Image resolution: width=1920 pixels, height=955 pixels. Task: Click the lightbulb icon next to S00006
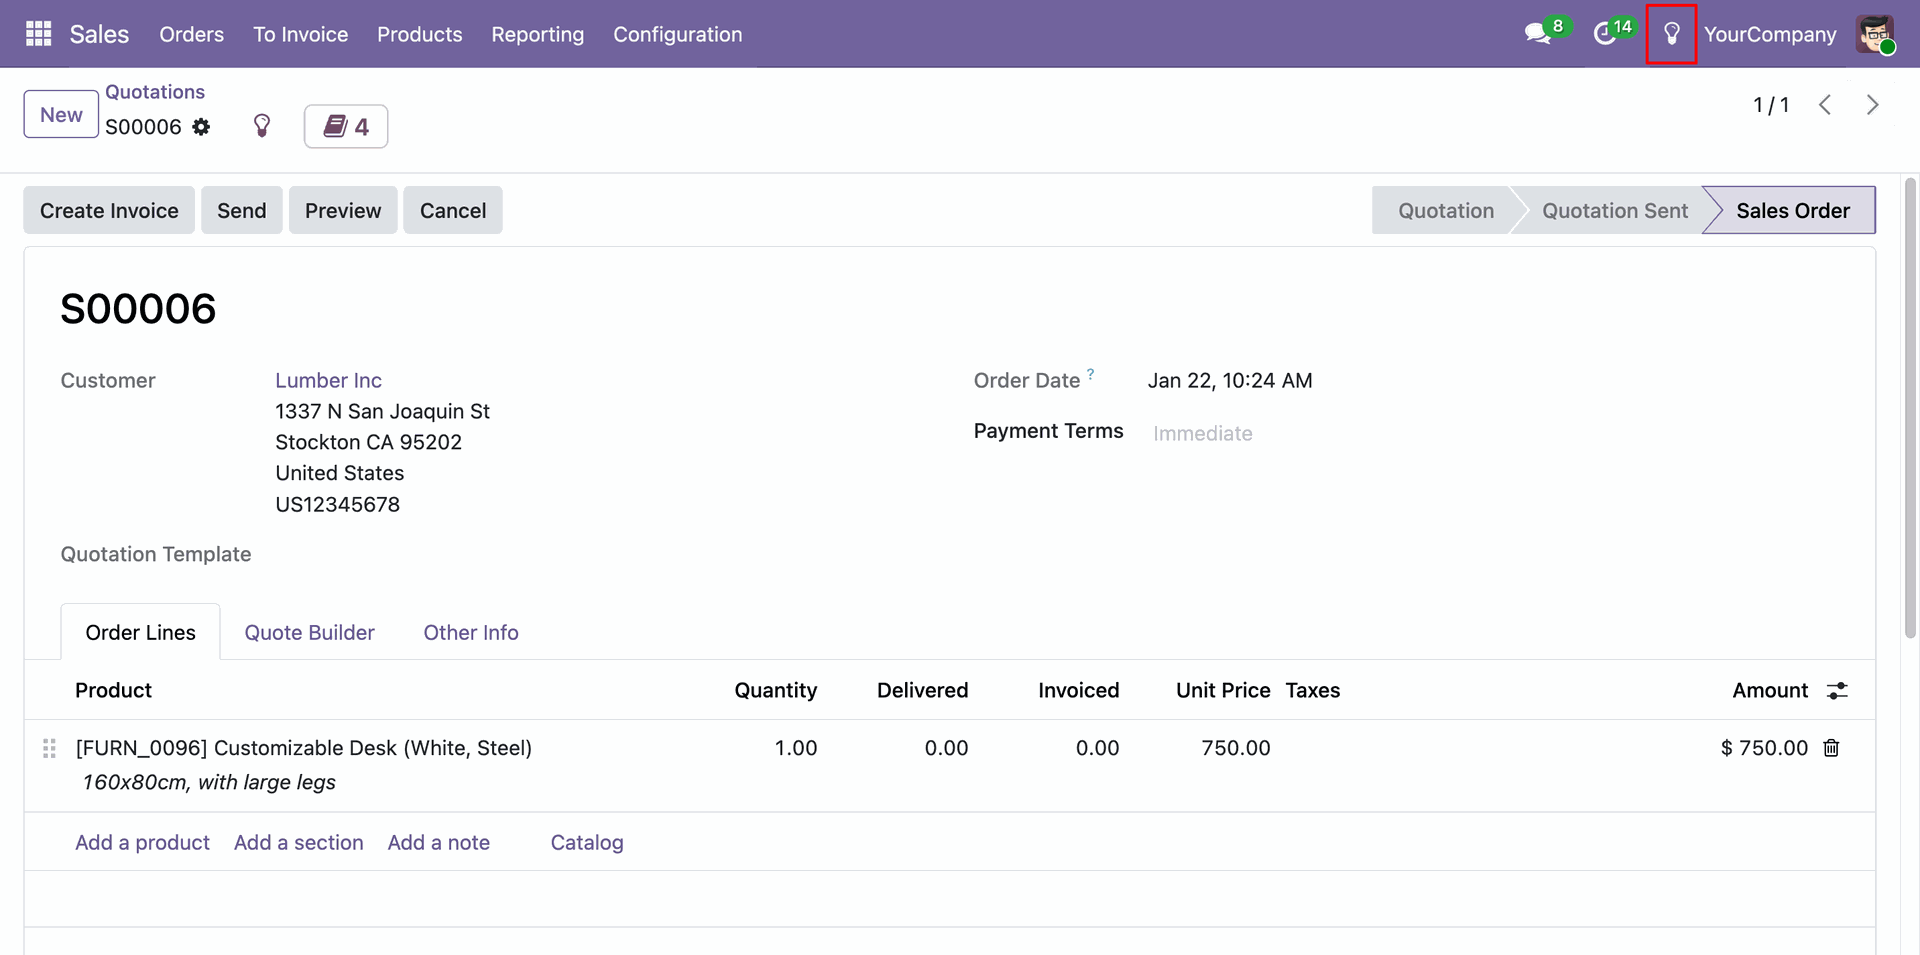[x=262, y=126]
